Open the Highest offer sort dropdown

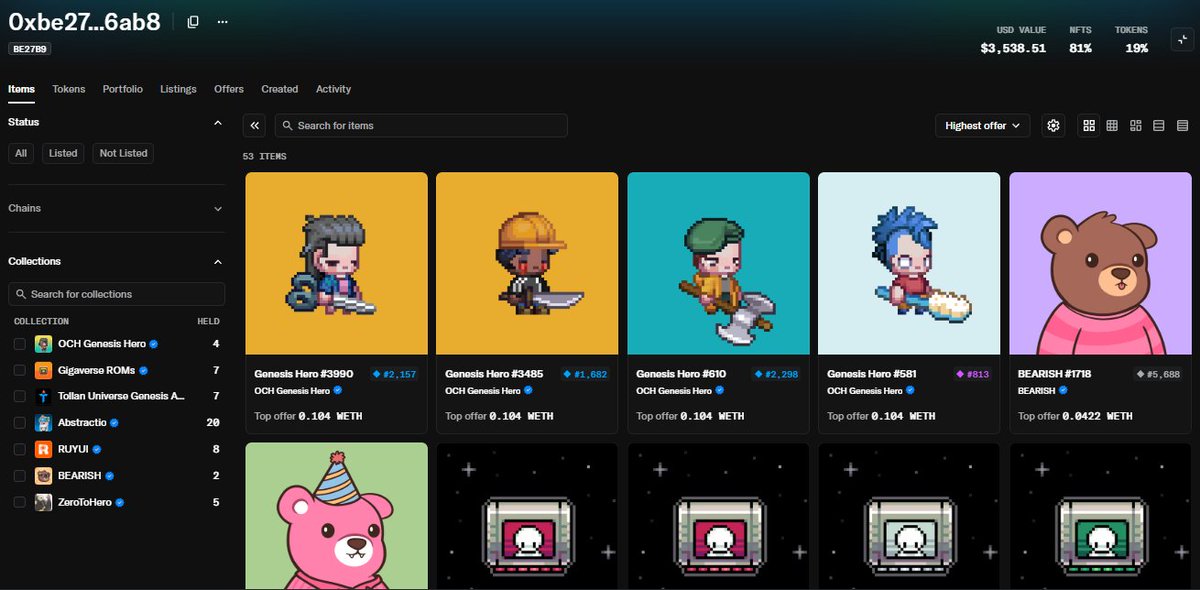tap(982, 125)
